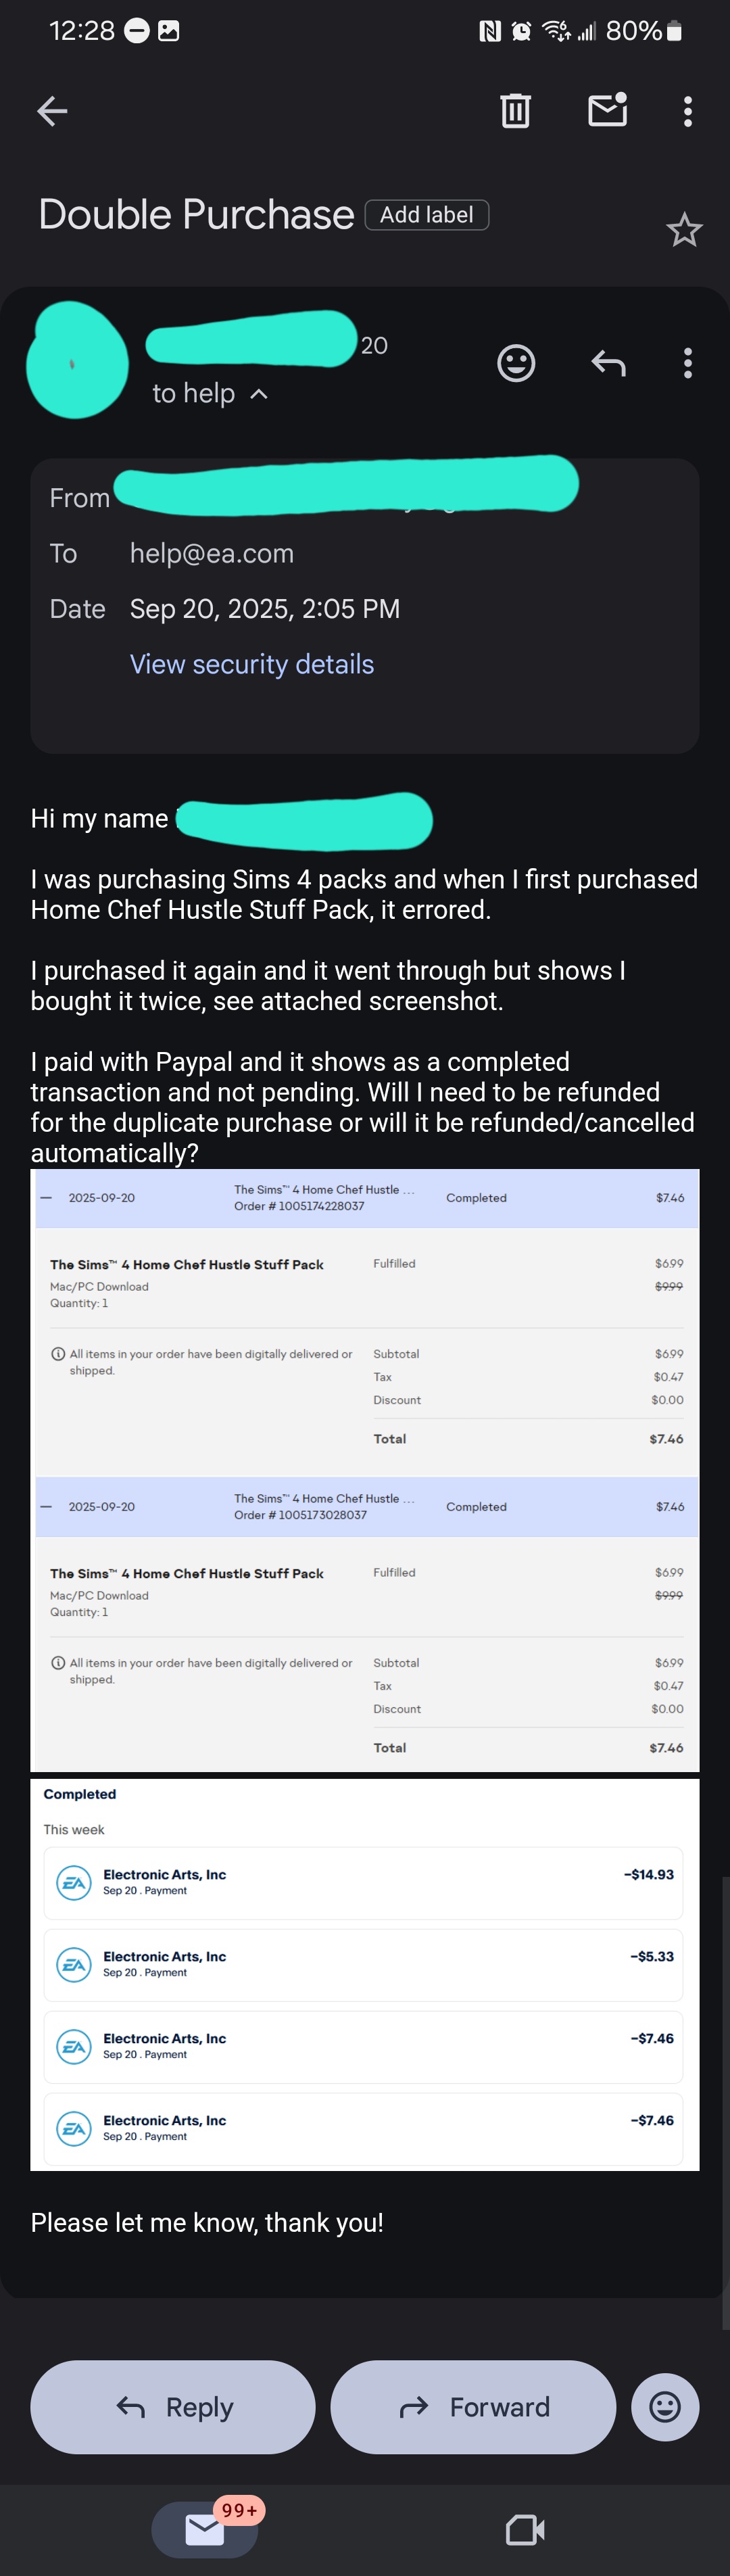Open View security details link
Screen dimensions: 730x2576
coord(252,664)
